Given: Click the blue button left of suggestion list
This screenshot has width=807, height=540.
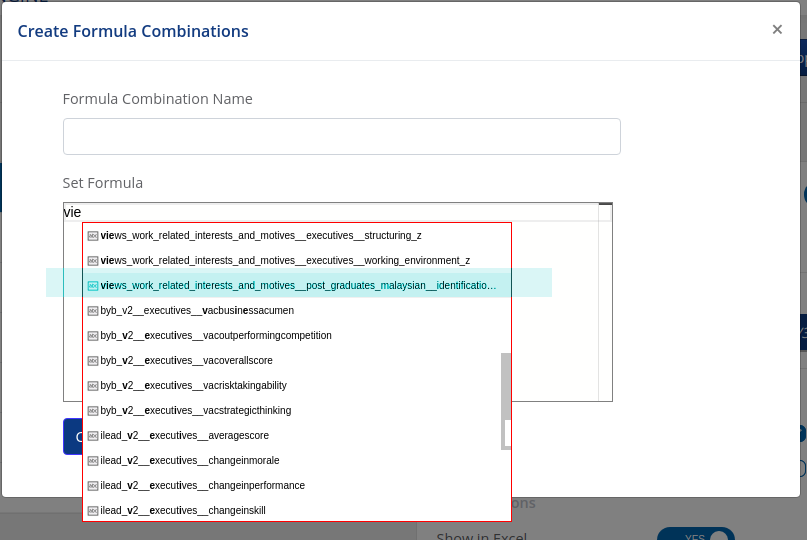Looking at the screenshot, I should click(x=73, y=437).
